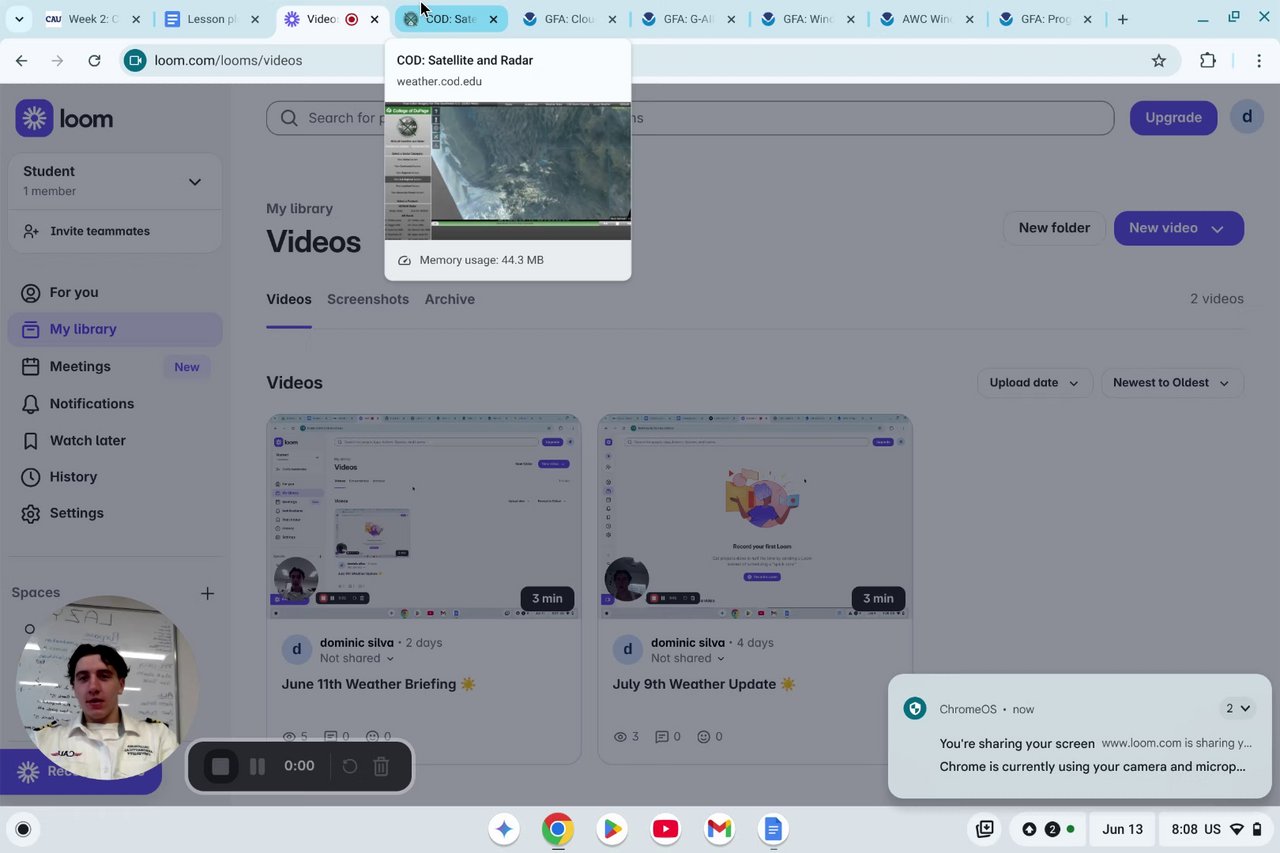
Task: Open Google Docs from the shelf
Action: (772, 829)
